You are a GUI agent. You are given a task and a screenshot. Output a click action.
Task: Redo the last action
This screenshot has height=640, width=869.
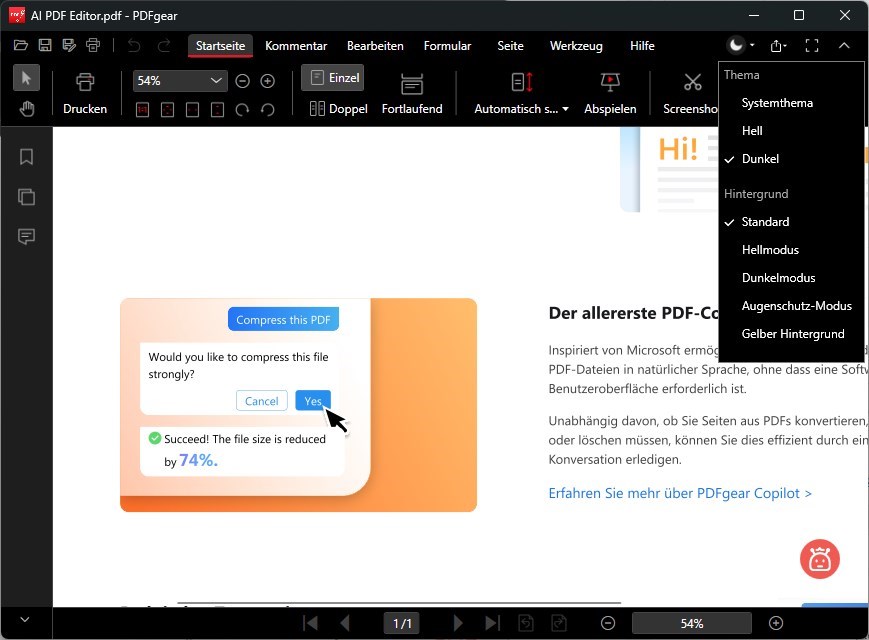(163, 45)
